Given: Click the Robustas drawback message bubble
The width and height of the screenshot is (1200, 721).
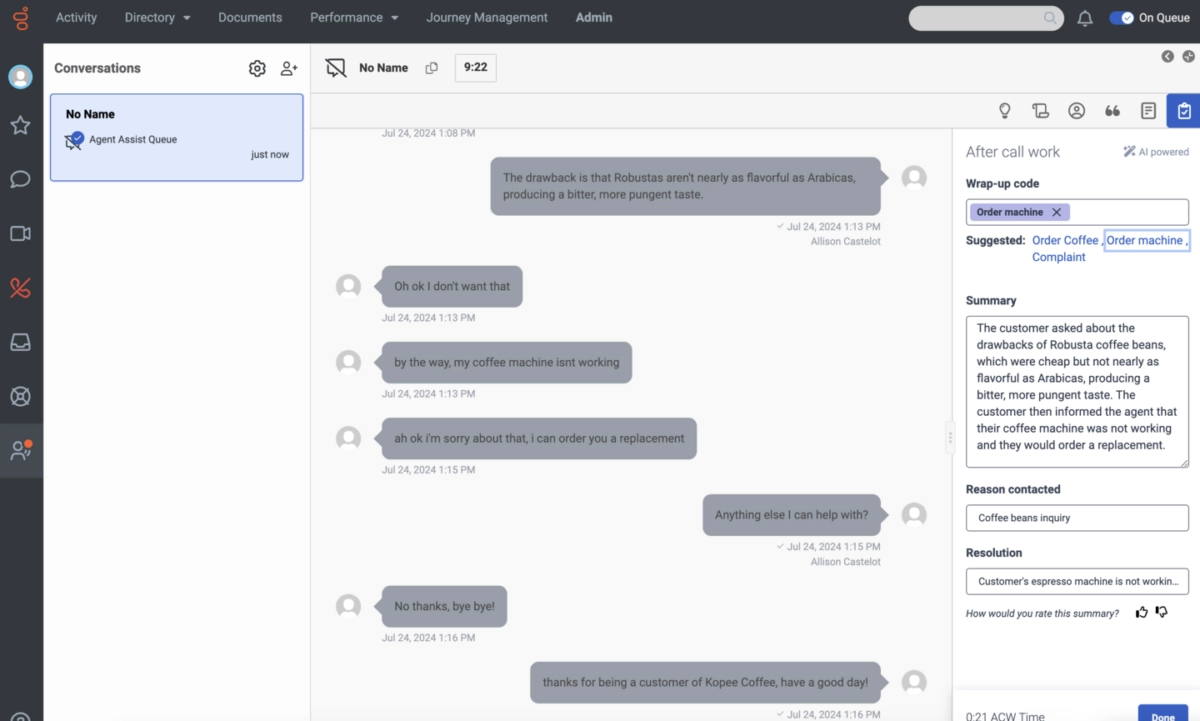Looking at the screenshot, I should pyautogui.click(x=685, y=186).
